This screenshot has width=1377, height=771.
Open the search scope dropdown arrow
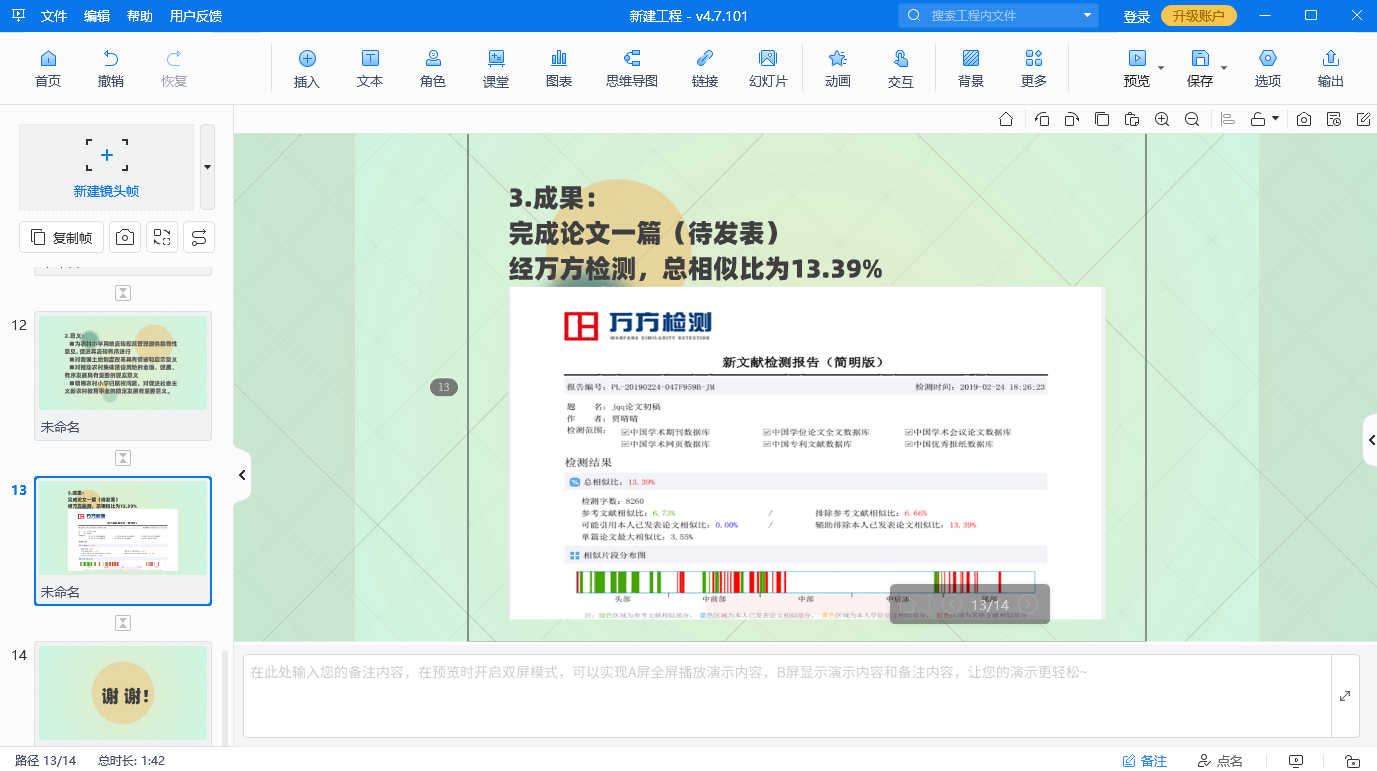(x=1088, y=15)
